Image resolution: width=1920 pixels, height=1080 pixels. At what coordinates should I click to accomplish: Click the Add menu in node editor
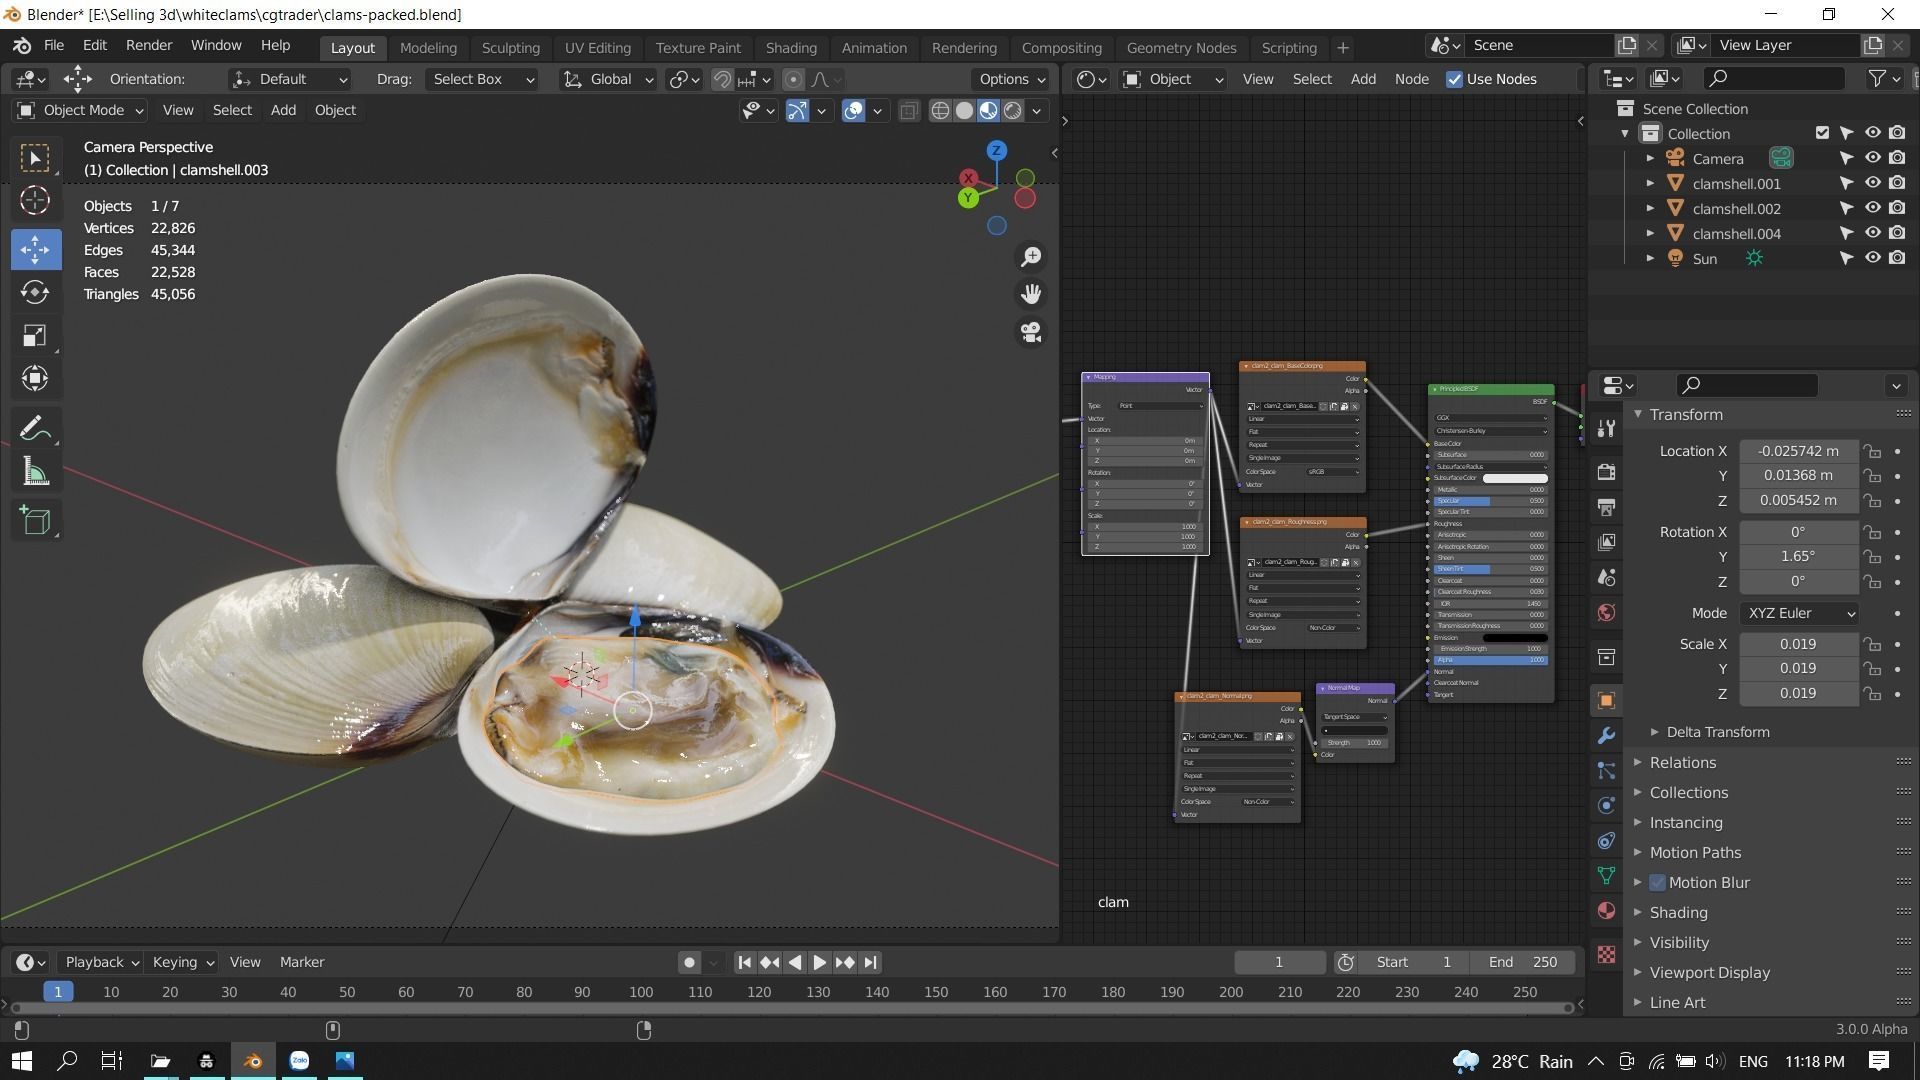1363,79
